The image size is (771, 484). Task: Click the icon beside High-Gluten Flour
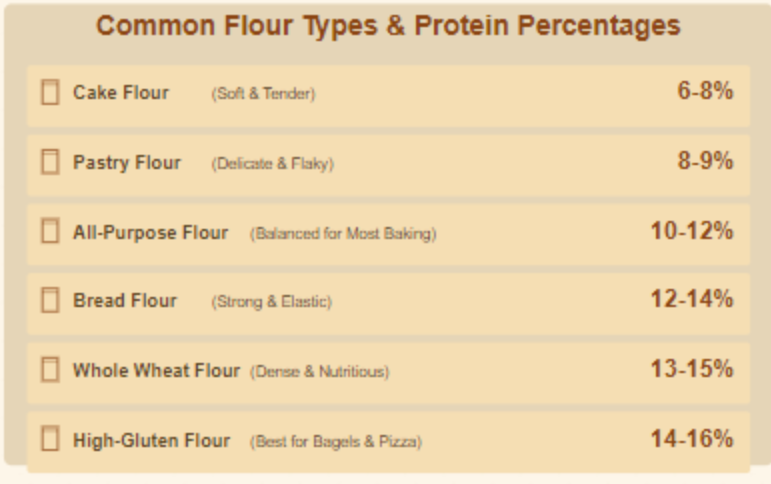click(x=50, y=438)
